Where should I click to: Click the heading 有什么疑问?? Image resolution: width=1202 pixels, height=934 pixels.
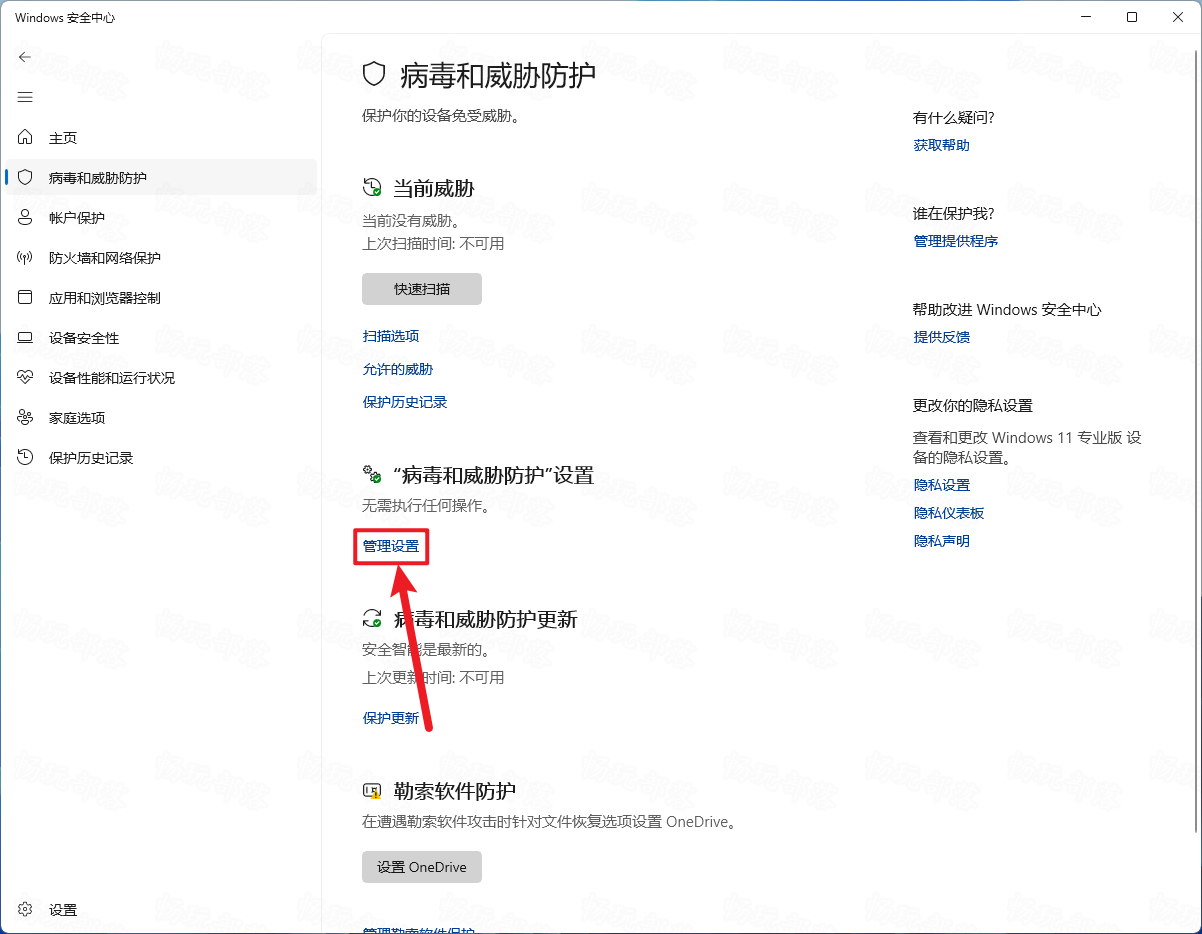pyautogui.click(x=954, y=117)
